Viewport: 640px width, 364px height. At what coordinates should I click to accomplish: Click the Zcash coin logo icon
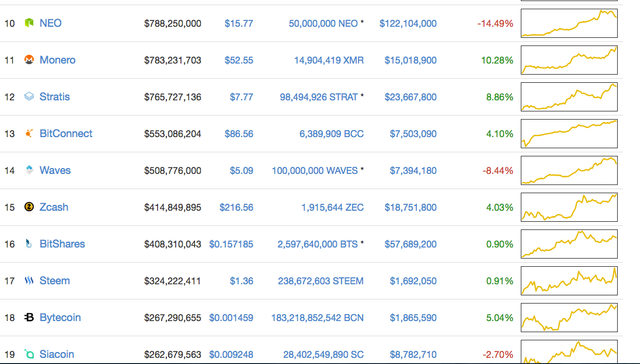29,207
